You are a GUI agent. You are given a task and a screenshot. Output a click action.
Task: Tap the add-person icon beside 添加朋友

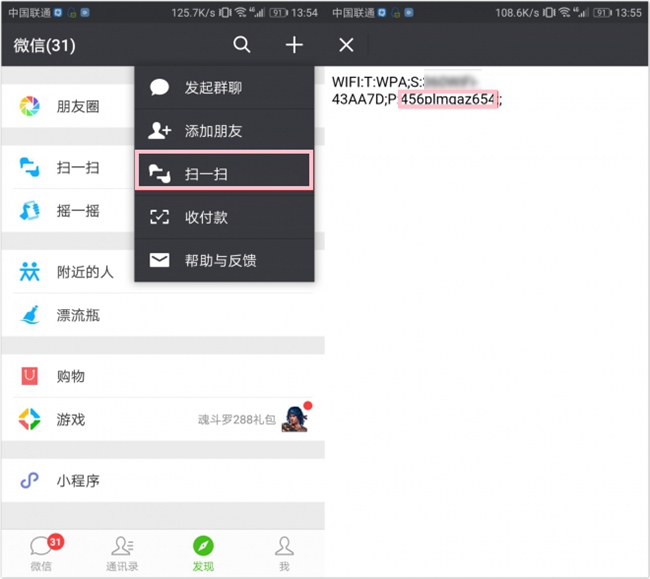pyautogui.click(x=160, y=131)
